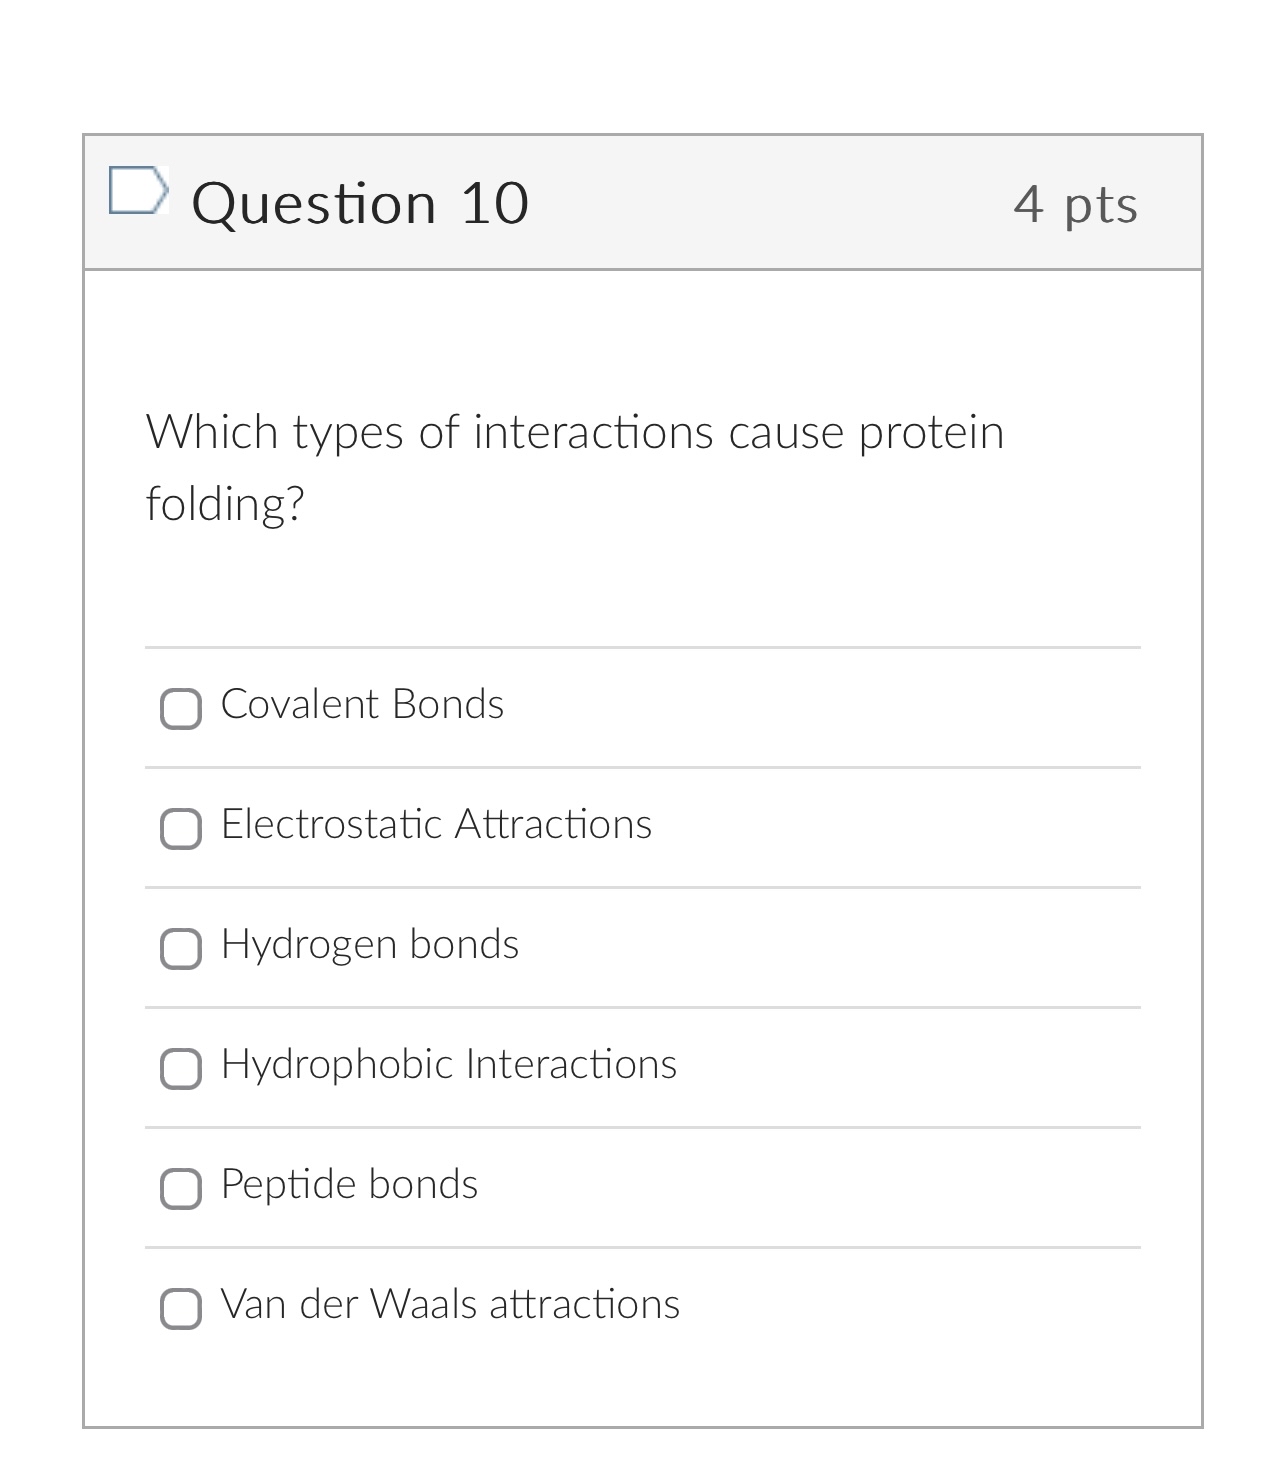The height and width of the screenshot is (1476, 1288).
Task: Select the Peptide bonds answer label
Action: 350,1185
